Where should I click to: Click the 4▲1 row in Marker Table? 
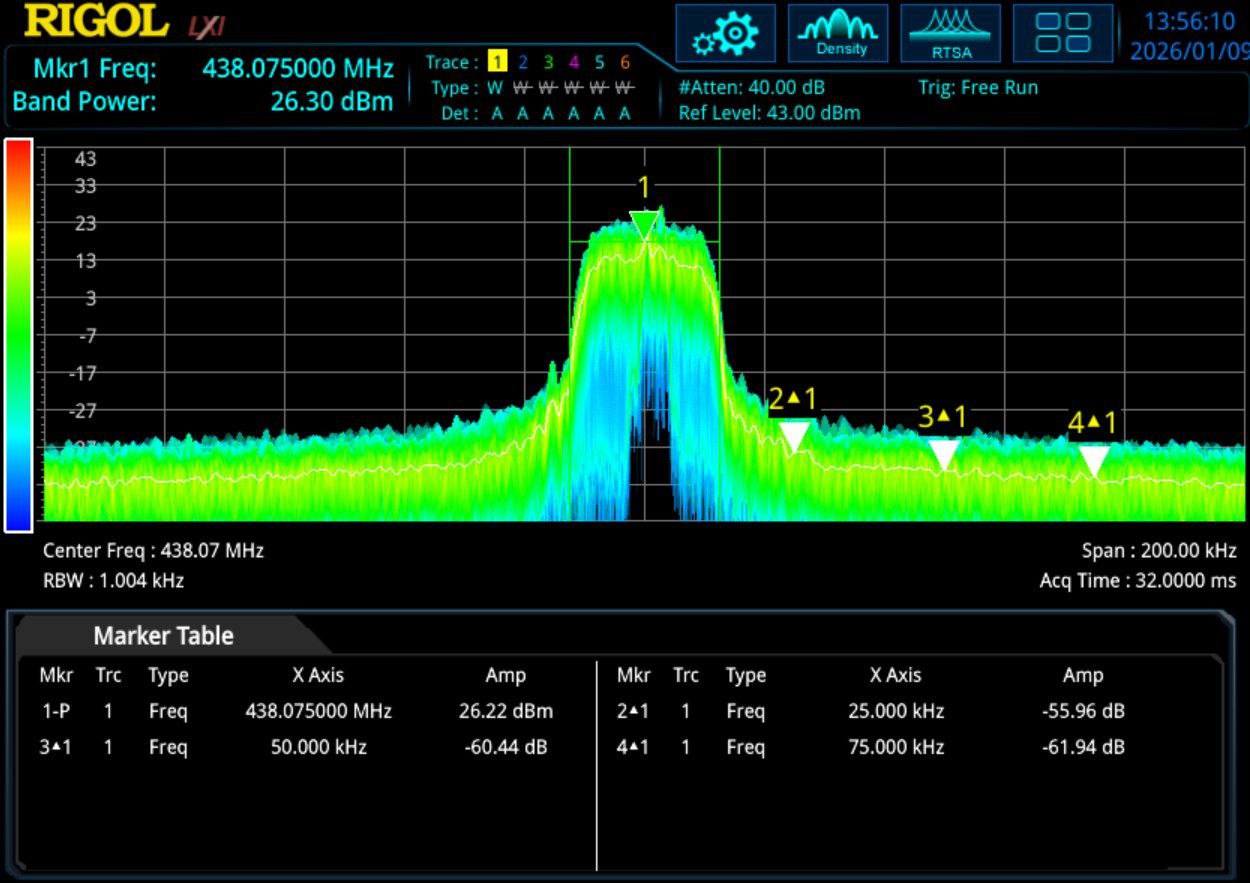pos(910,747)
